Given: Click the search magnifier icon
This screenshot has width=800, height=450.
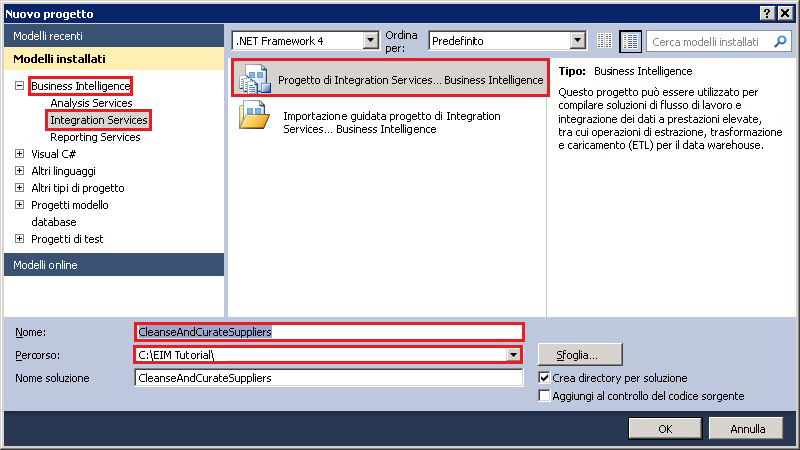Looking at the screenshot, I should (781, 41).
